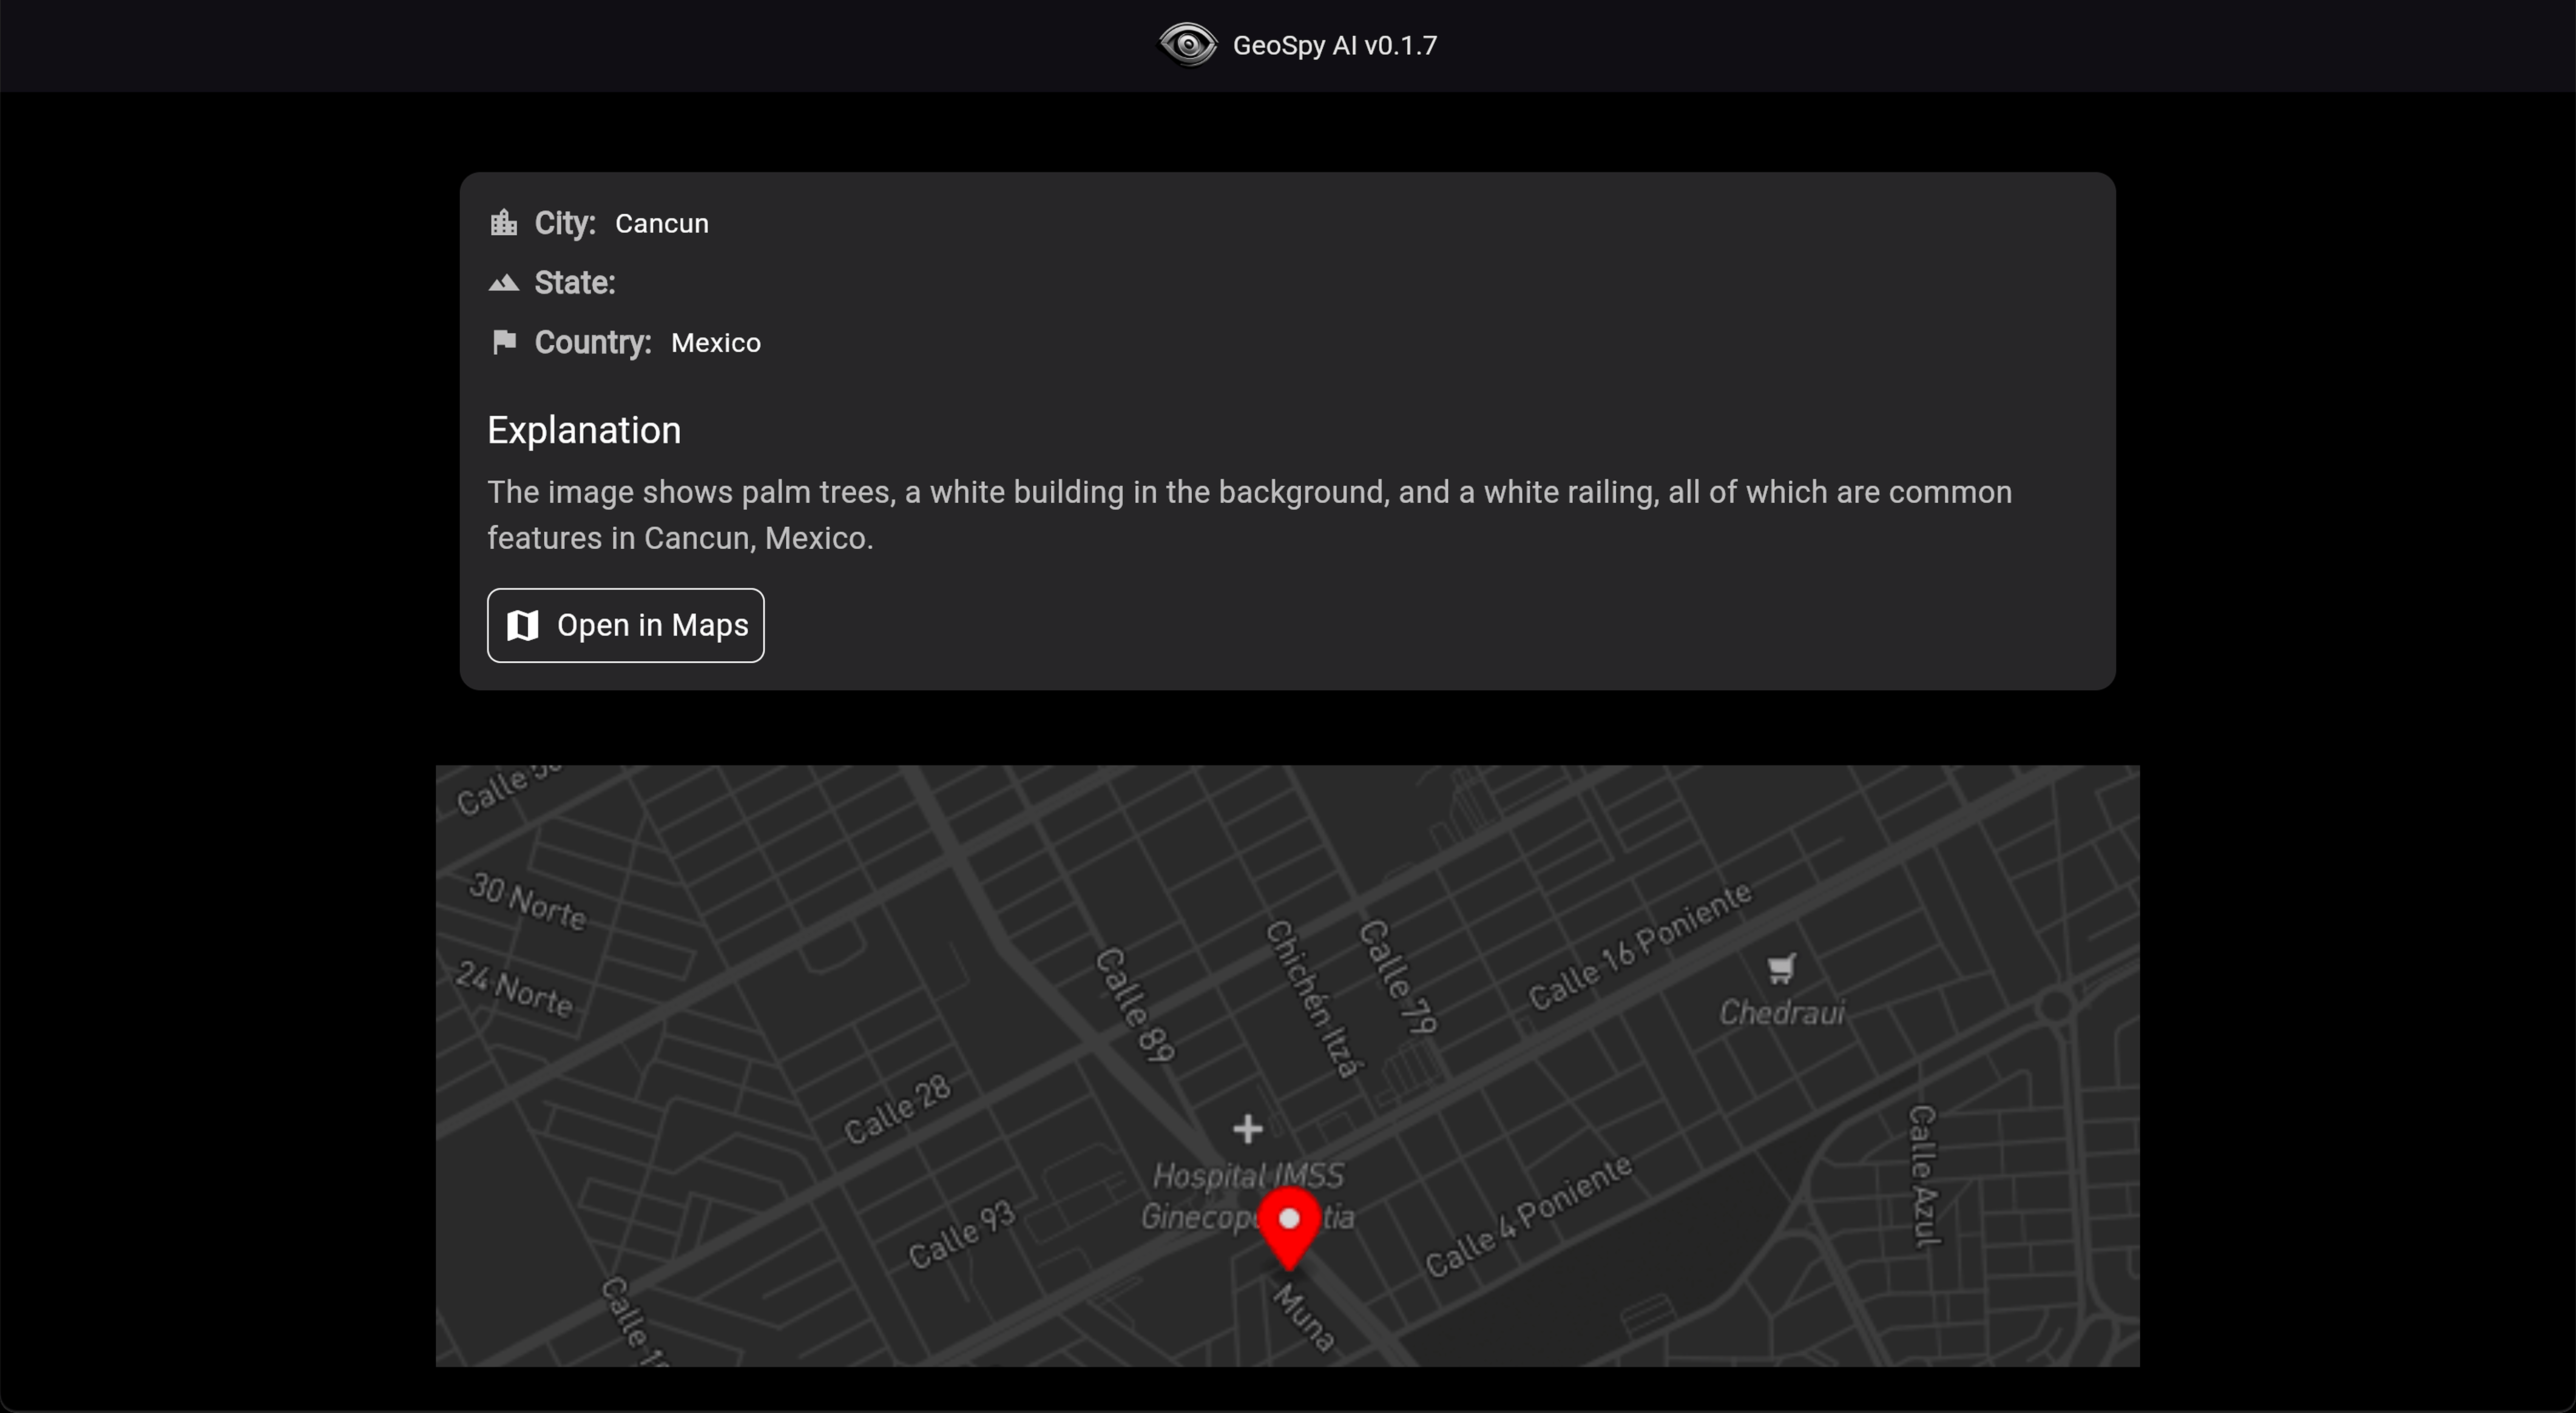Screen dimensions: 2576x1413
Task: Click the Chedraui store label on the map
Action: [1781, 1013]
